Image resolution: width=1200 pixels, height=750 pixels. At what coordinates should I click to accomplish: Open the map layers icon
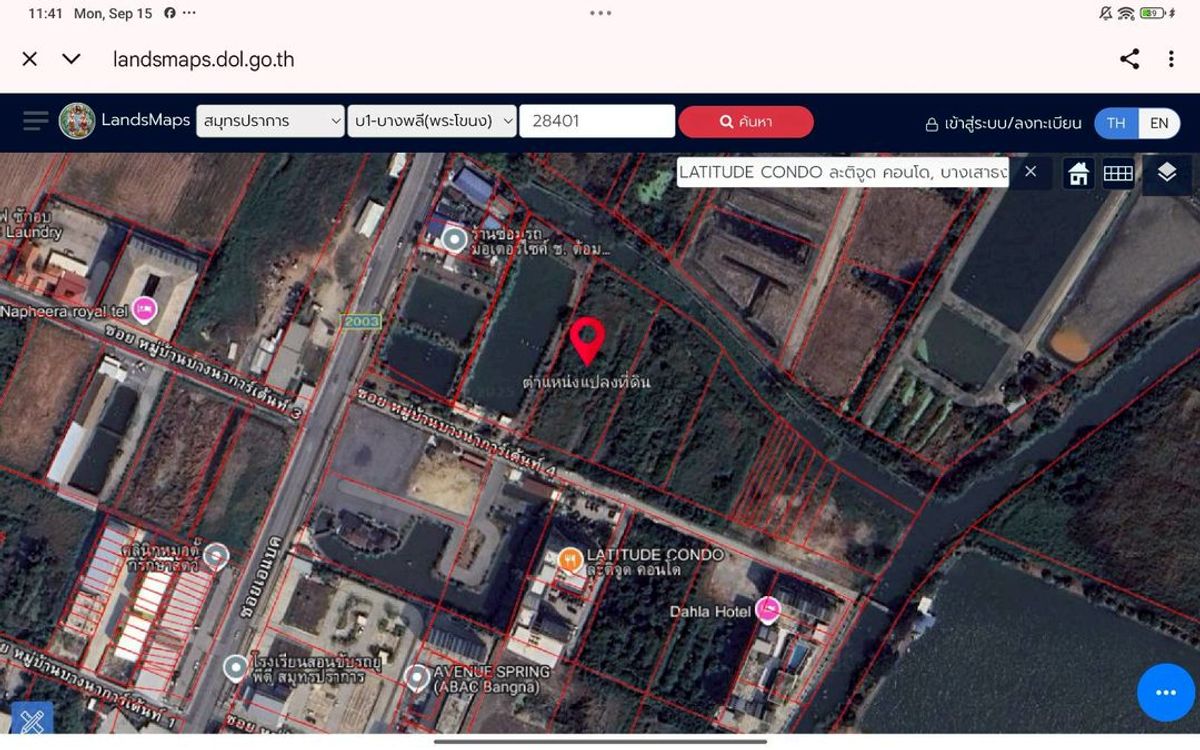coord(1166,173)
